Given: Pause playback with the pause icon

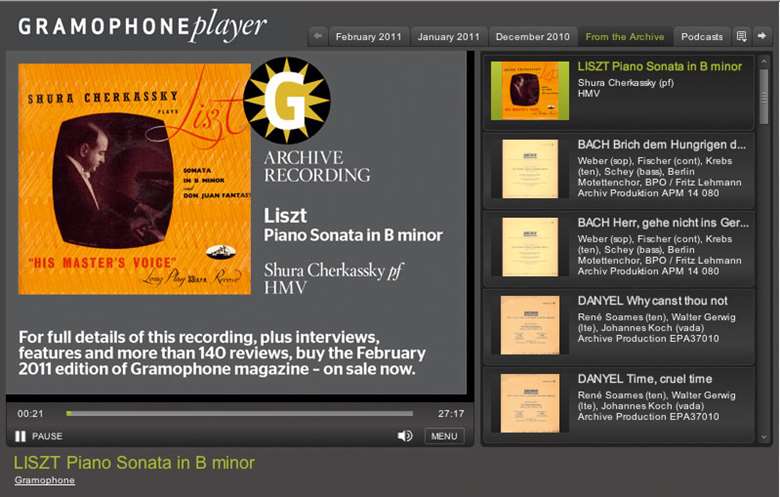Looking at the screenshot, I should tap(20, 436).
